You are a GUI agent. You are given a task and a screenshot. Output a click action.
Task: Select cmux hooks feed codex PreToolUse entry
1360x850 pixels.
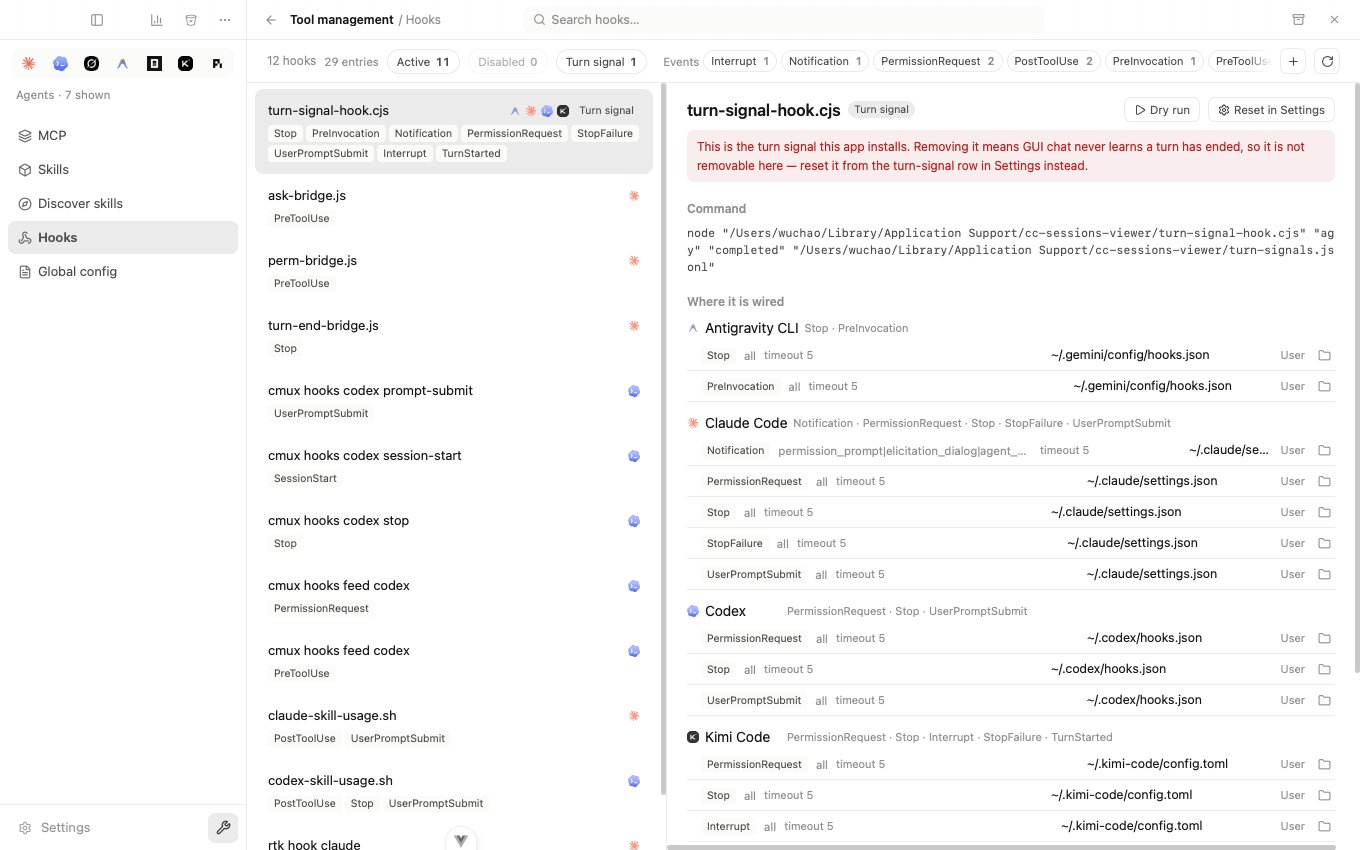pyautogui.click(x=454, y=661)
